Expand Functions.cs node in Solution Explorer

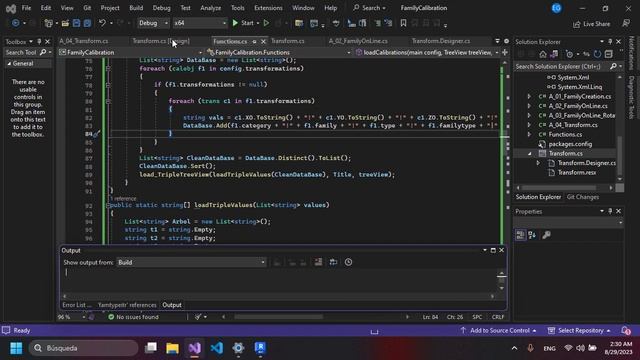[x=529, y=134]
